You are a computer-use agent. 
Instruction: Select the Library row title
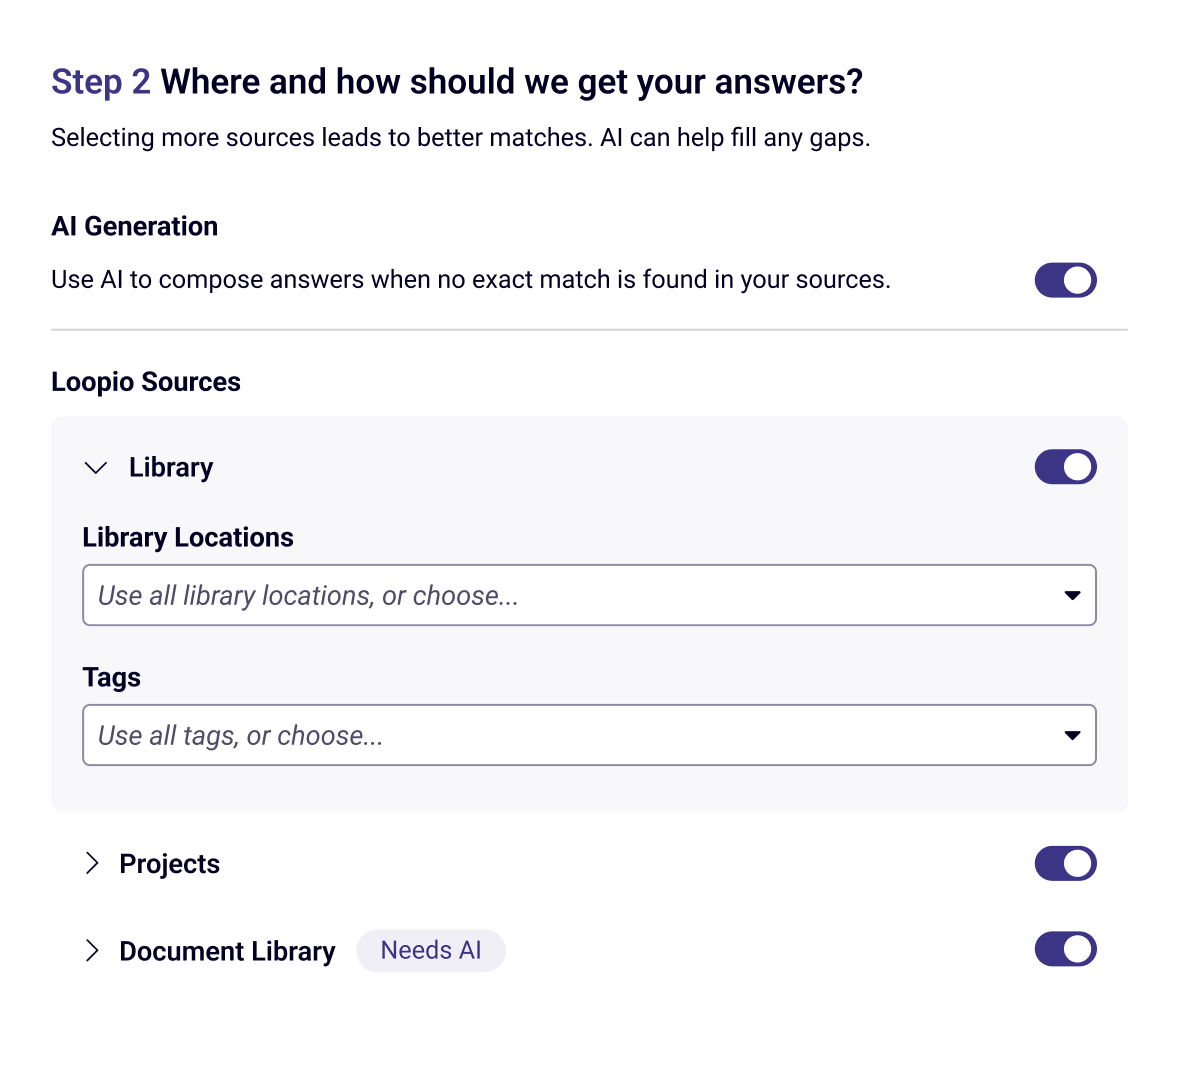(171, 468)
